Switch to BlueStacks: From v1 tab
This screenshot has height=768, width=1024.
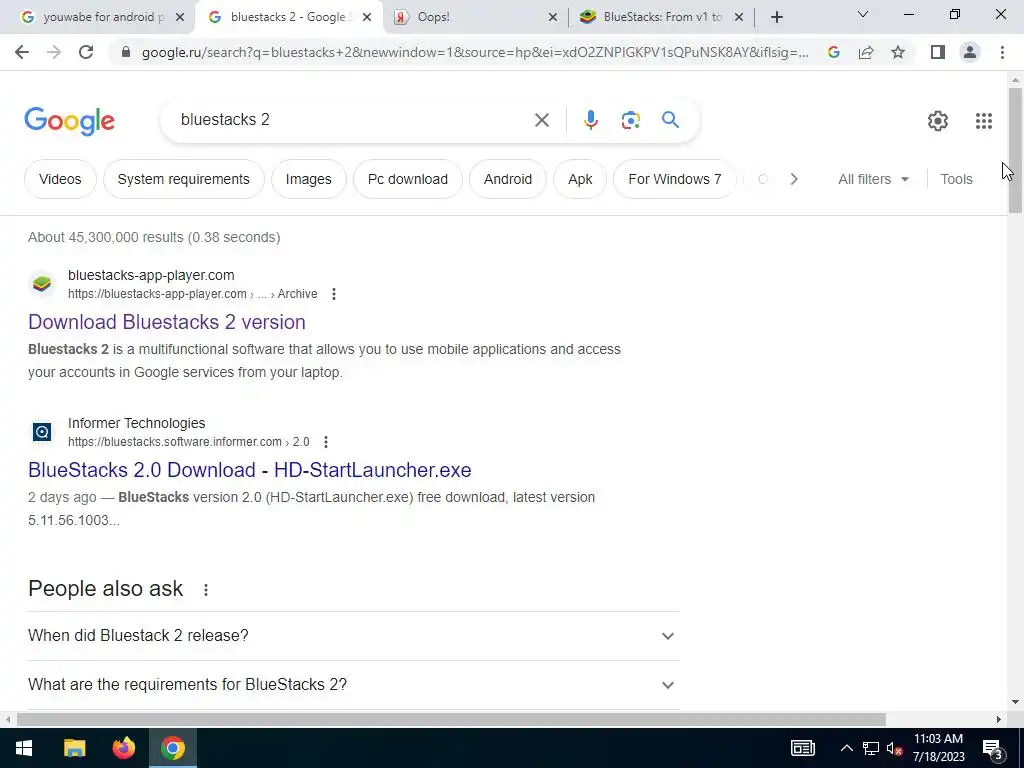click(663, 17)
